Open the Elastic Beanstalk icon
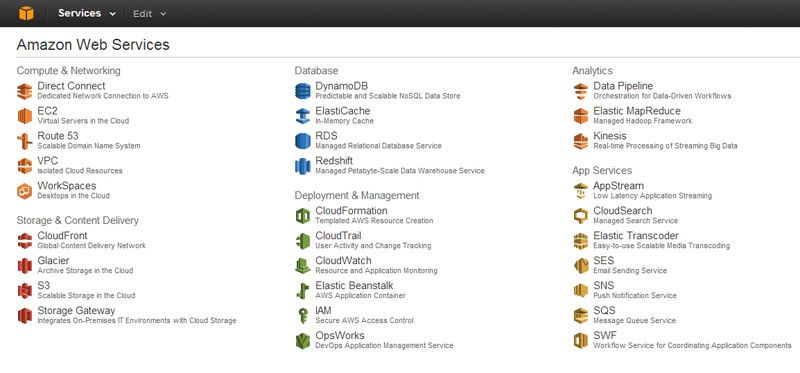The height and width of the screenshot is (373, 800). 303,290
